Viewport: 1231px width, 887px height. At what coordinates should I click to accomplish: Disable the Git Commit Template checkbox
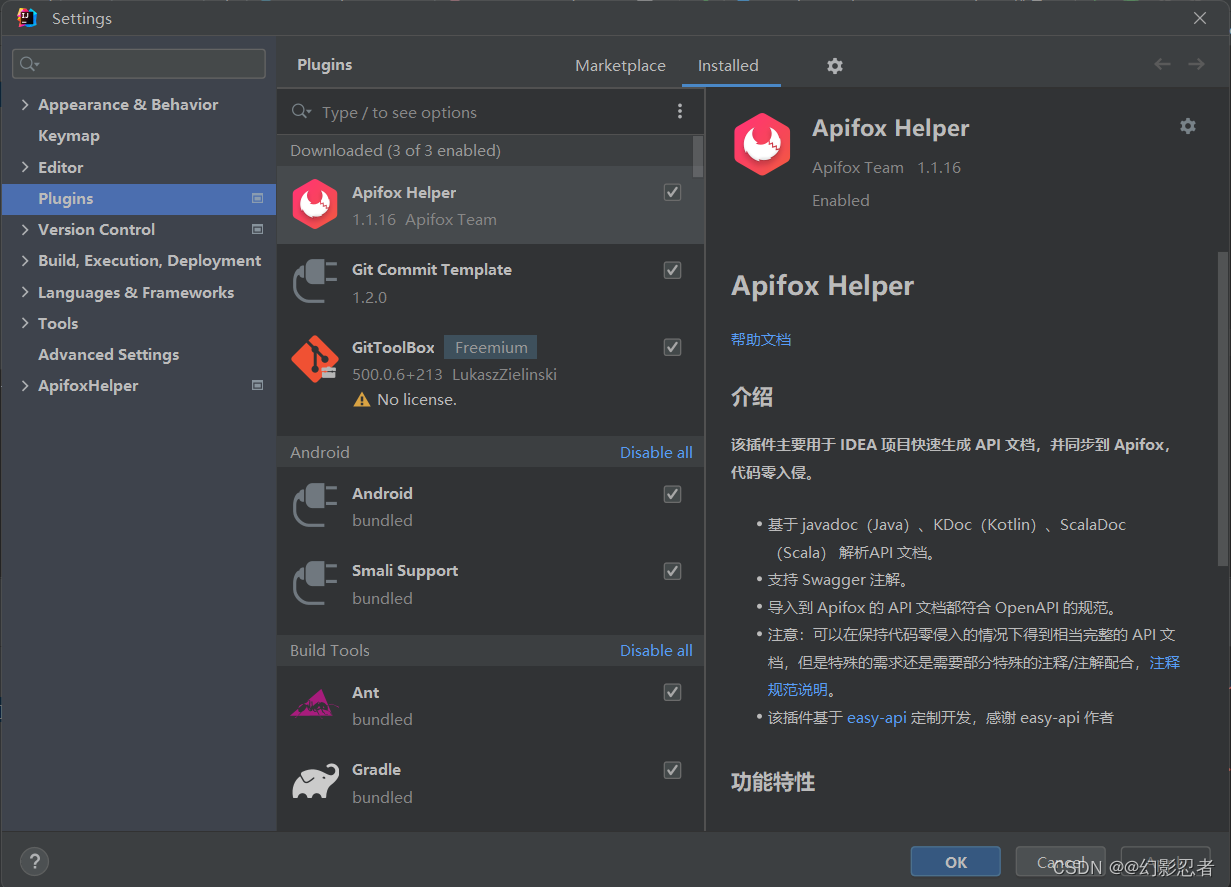coord(673,270)
